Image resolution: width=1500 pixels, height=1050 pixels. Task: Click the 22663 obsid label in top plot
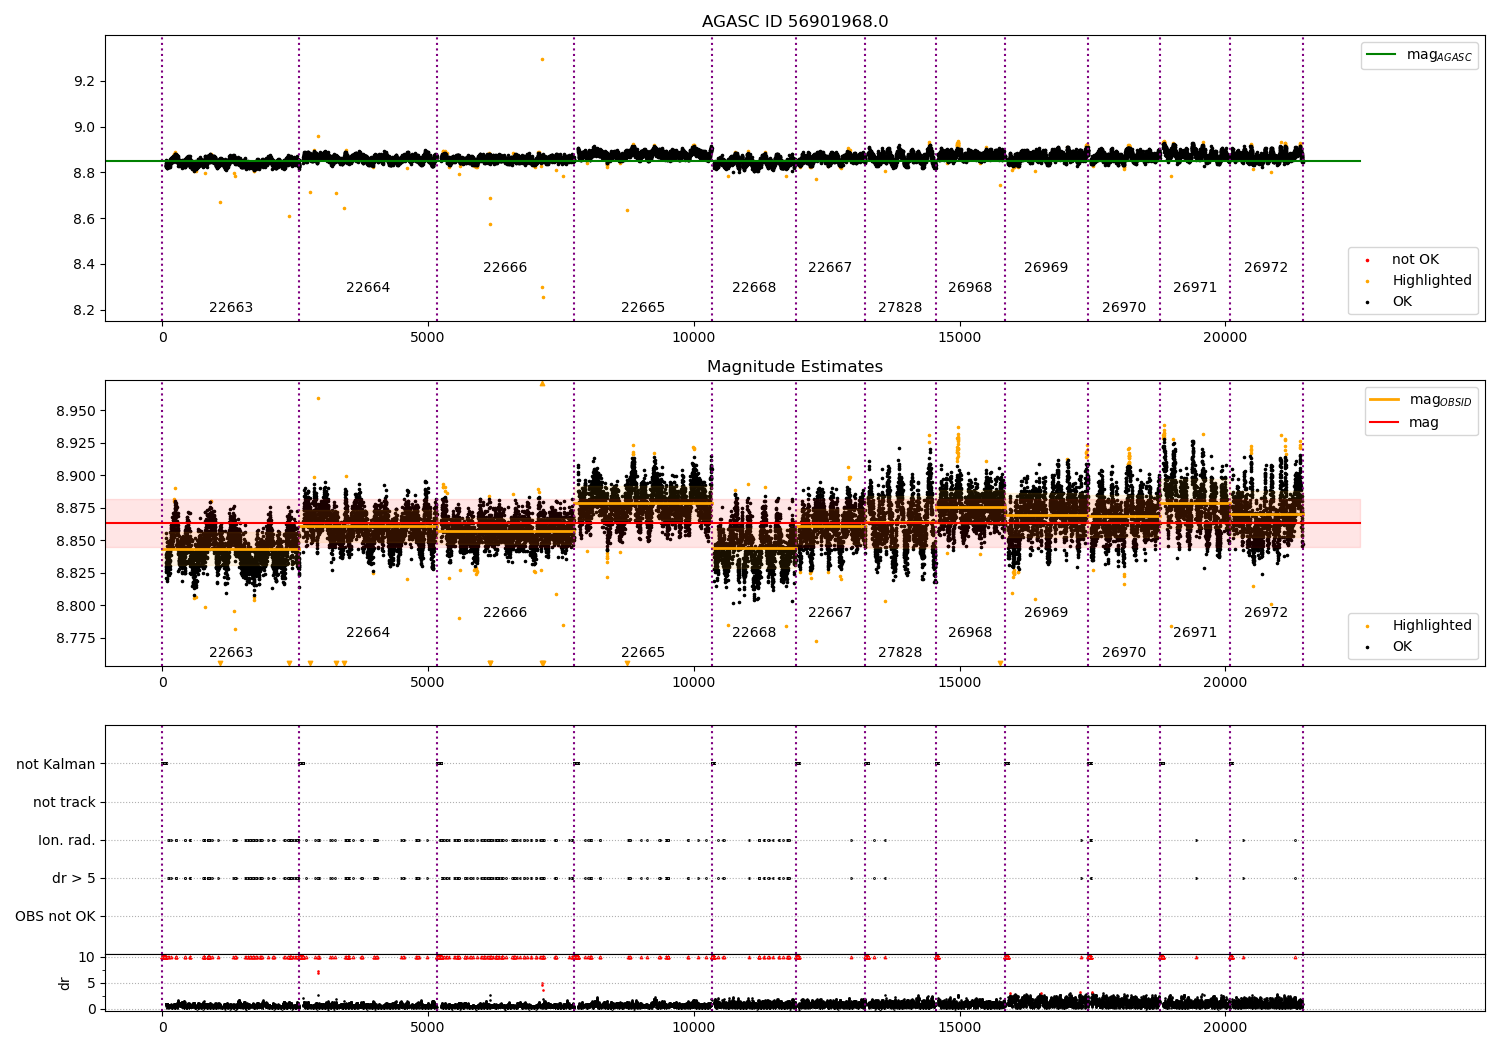point(231,308)
